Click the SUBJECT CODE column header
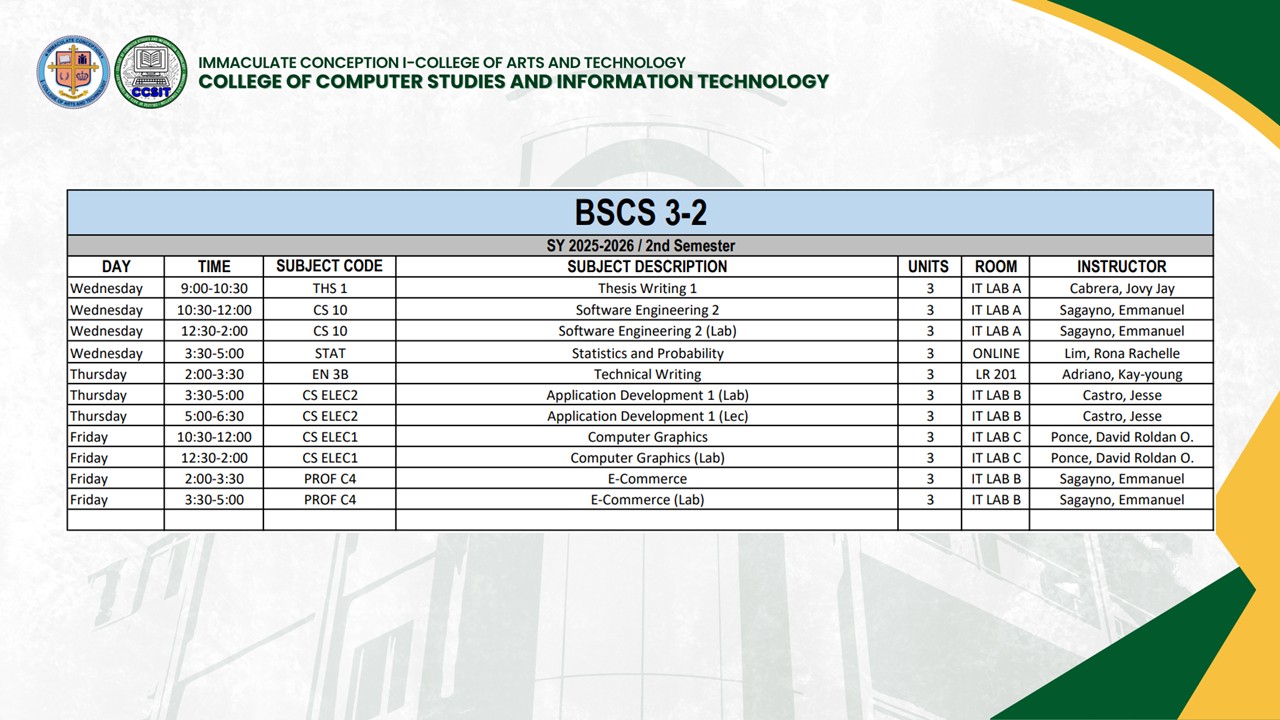 tap(329, 267)
